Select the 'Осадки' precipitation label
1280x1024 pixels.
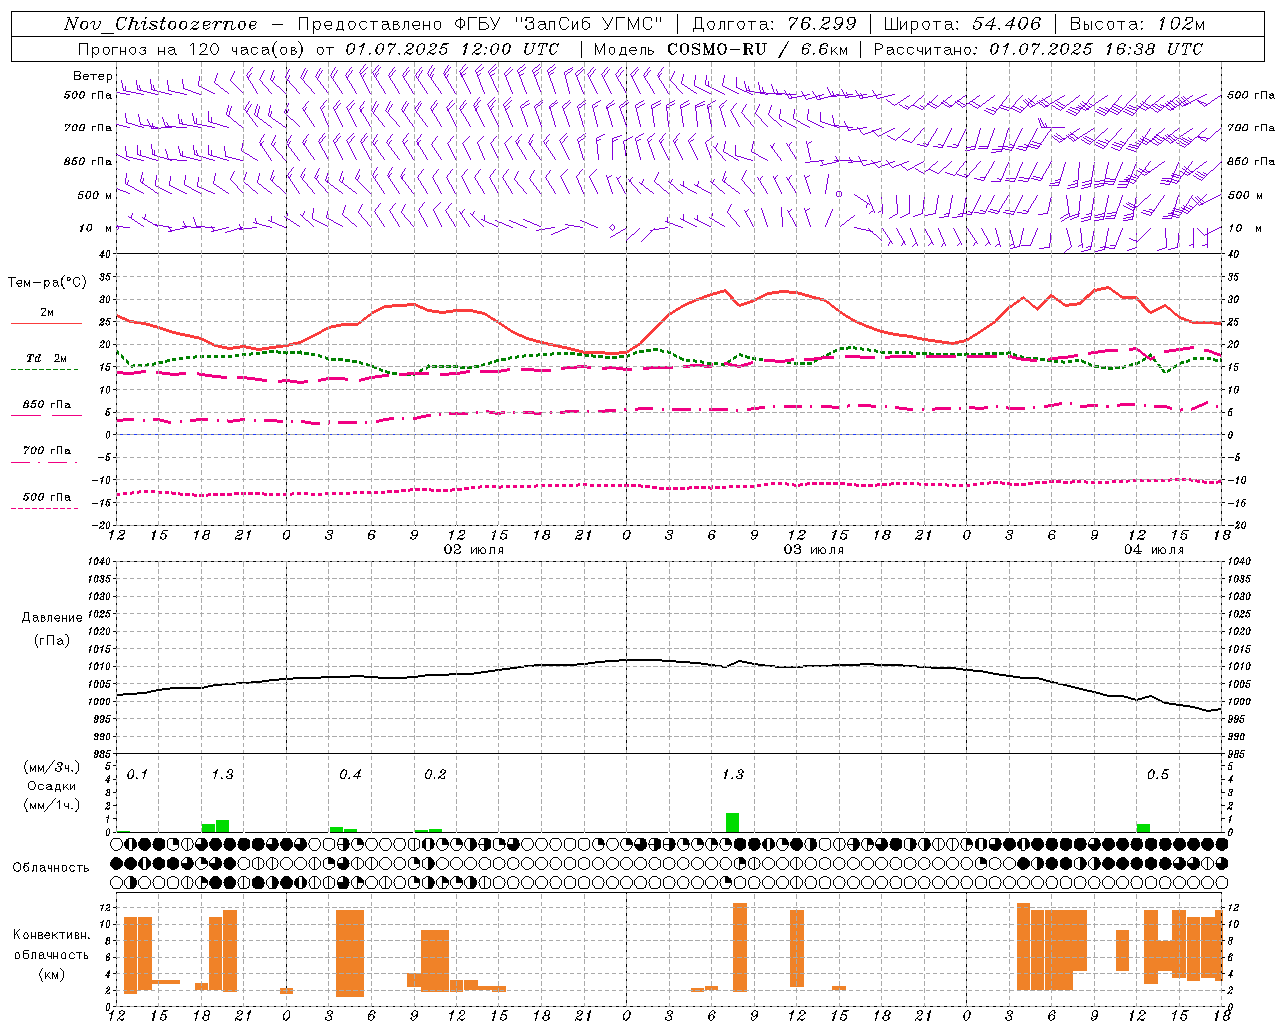click(50, 786)
